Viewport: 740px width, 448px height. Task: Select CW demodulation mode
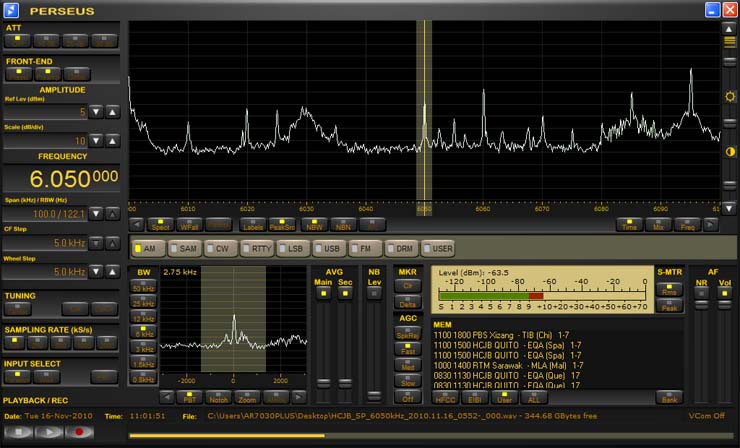click(221, 248)
